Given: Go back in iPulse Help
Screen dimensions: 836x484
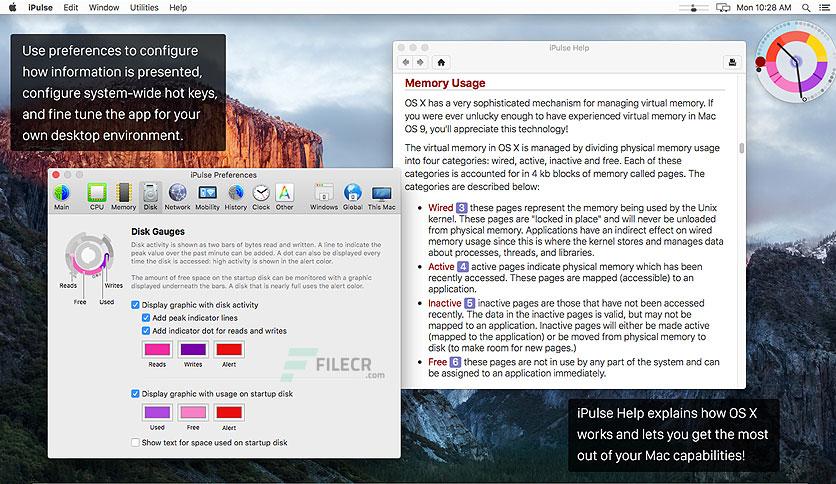Looking at the screenshot, I should coord(406,62).
